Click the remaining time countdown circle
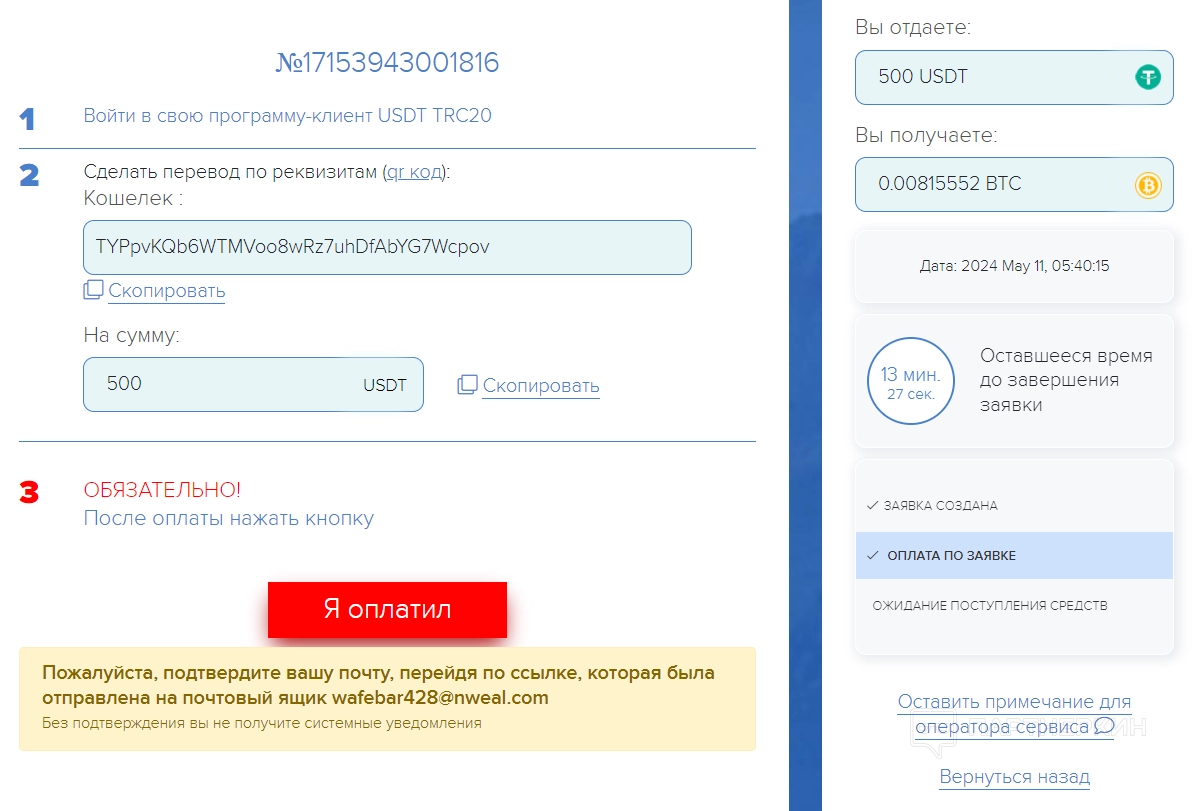1198x811 pixels. (911, 381)
